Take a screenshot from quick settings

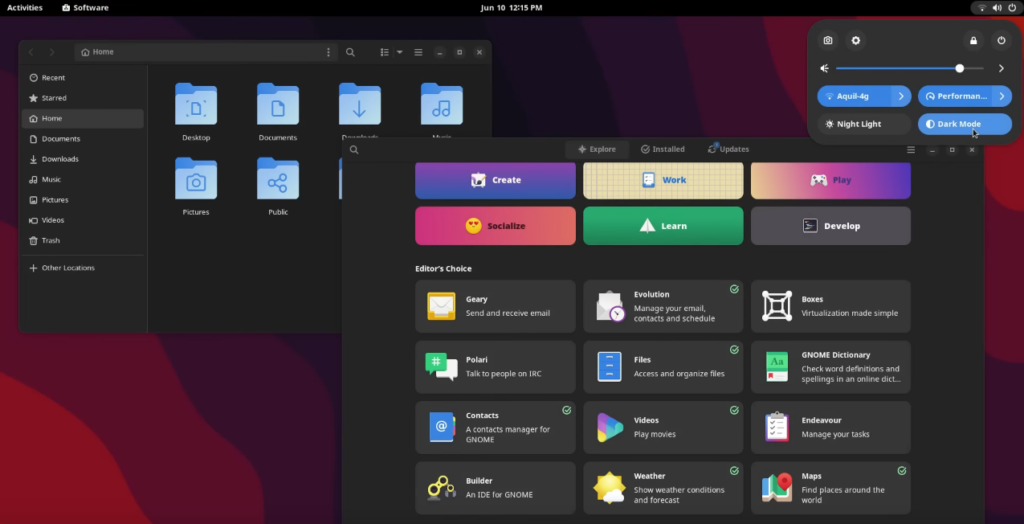click(827, 41)
